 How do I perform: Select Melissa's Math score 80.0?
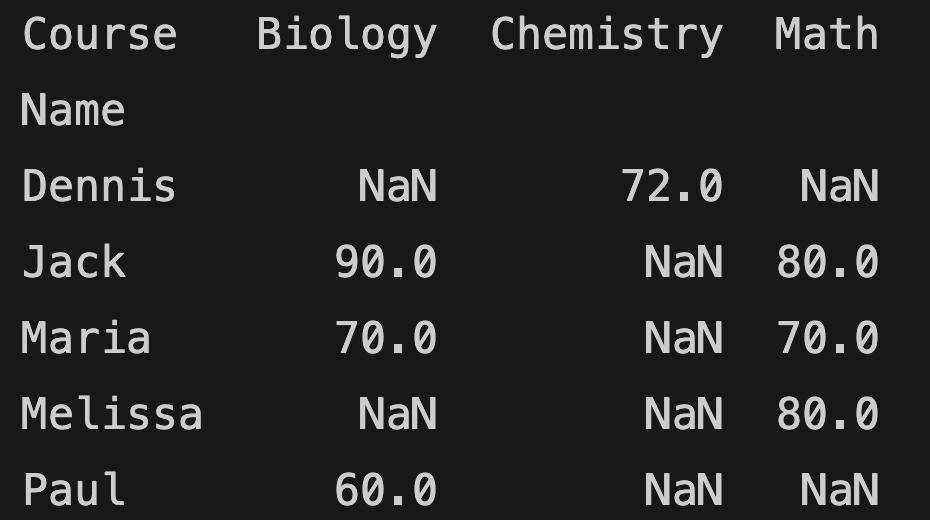point(827,414)
